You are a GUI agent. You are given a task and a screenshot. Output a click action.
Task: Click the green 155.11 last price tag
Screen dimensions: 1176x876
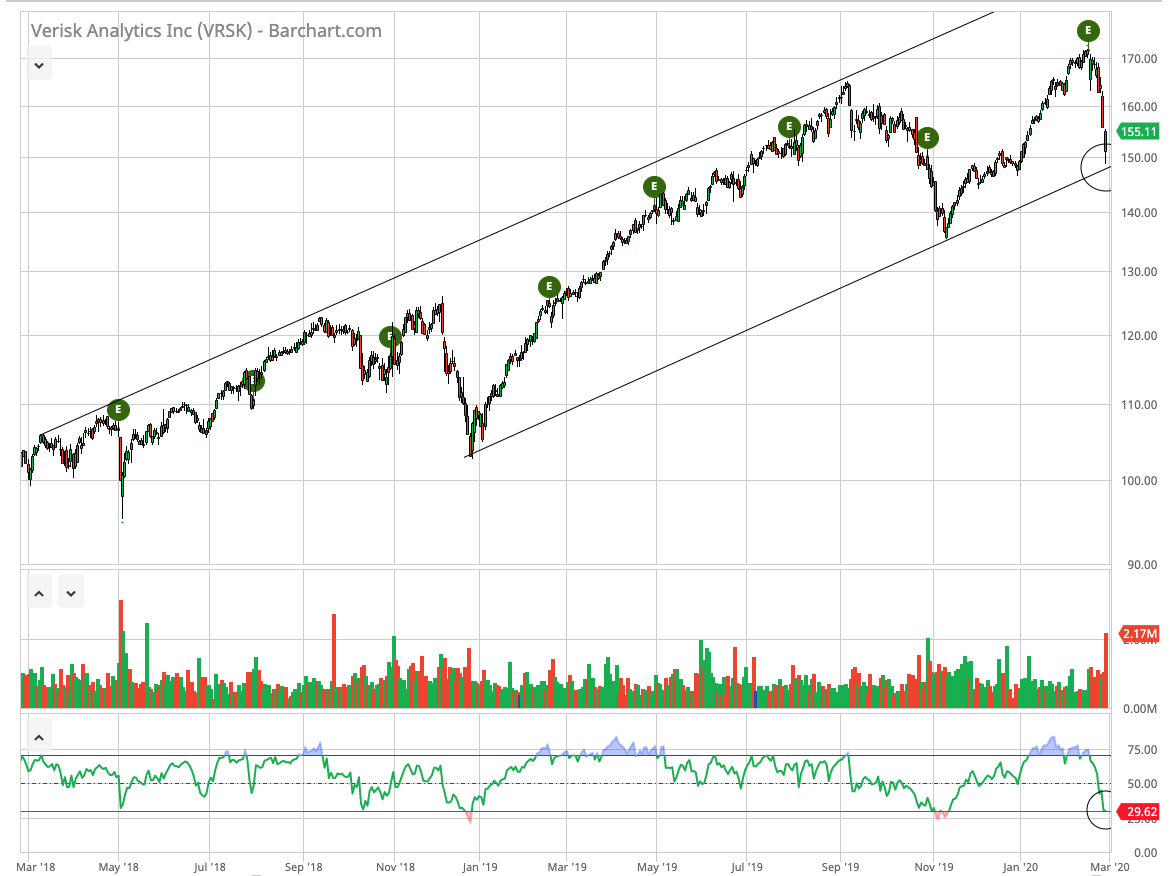pos(1138,131)
